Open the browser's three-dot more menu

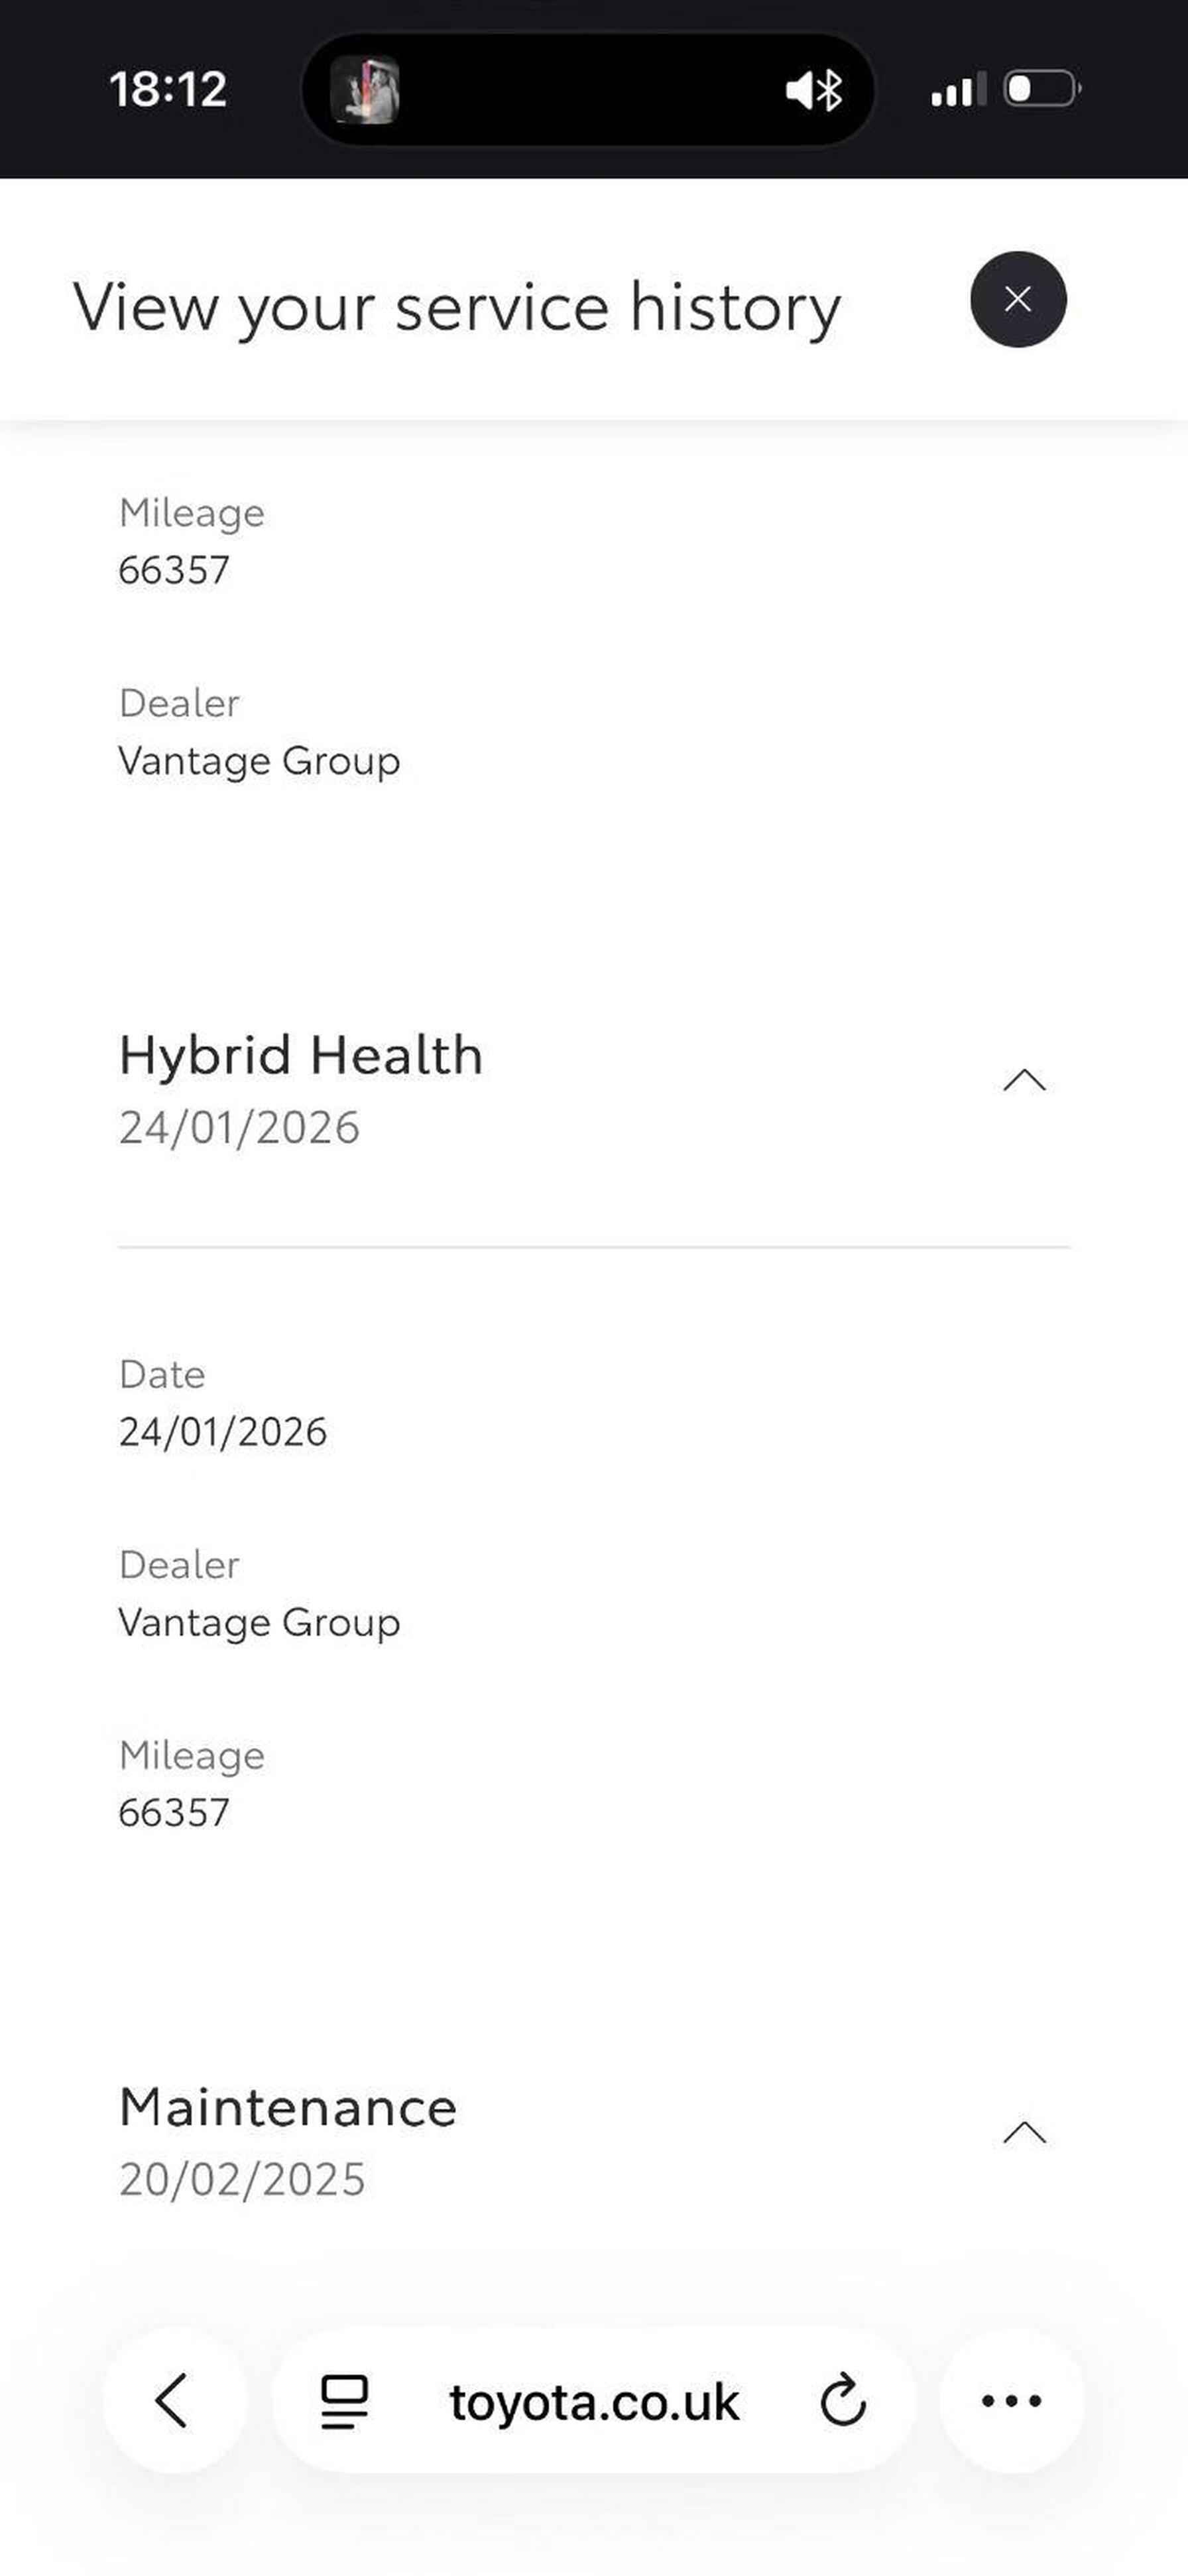point(1011,2400)
